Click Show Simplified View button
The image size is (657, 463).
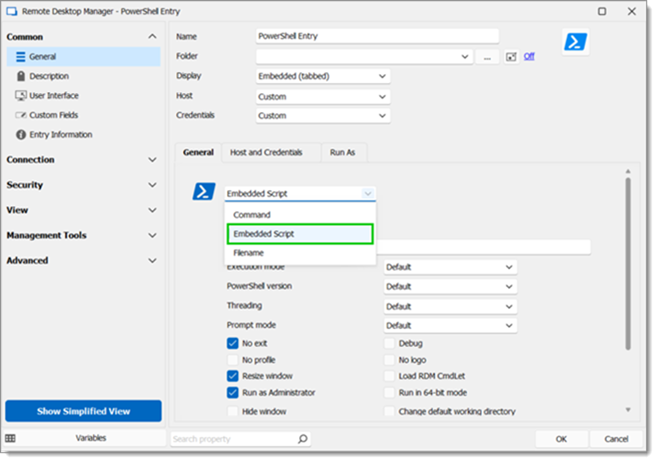point(83,411)
